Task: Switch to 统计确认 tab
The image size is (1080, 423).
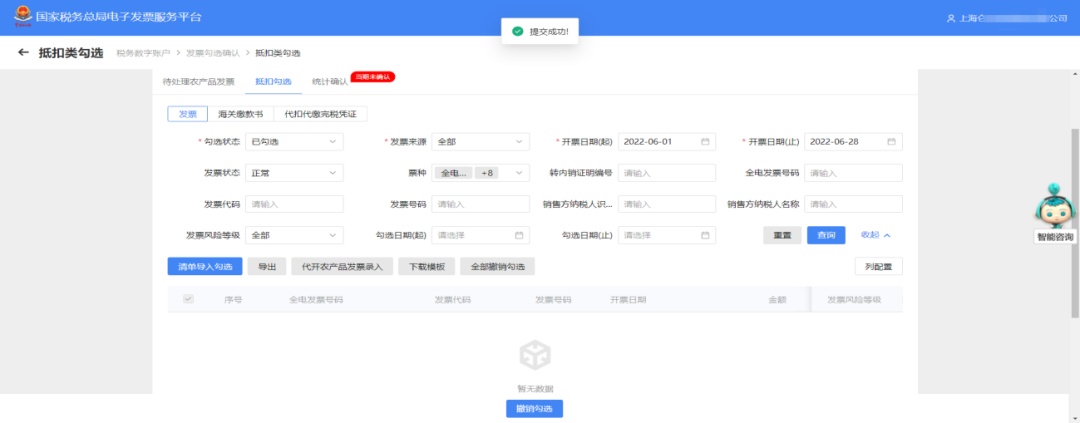Action: click(x=330, y=81)
